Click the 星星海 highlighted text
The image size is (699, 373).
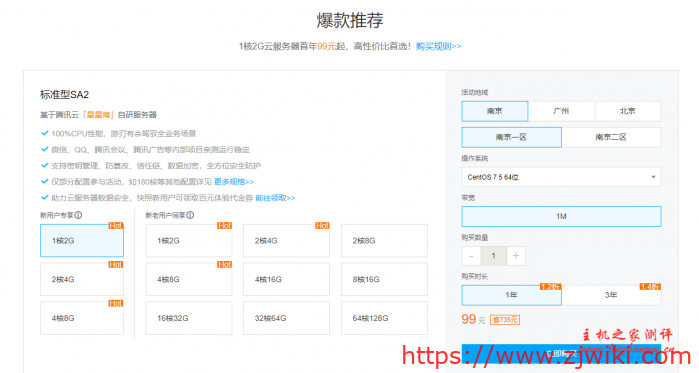coord(98,115)
